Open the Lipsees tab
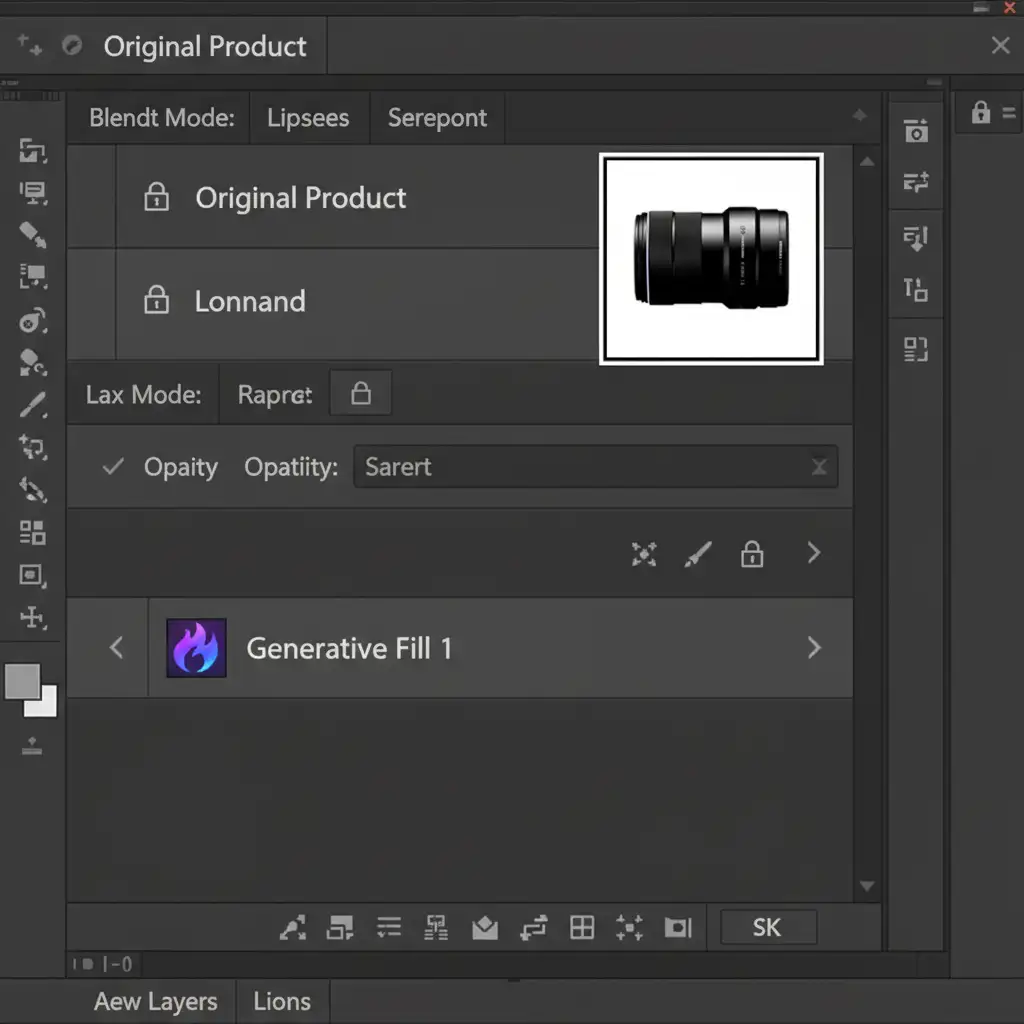This screenshot has width=1024, height=1024. [308, 118]
